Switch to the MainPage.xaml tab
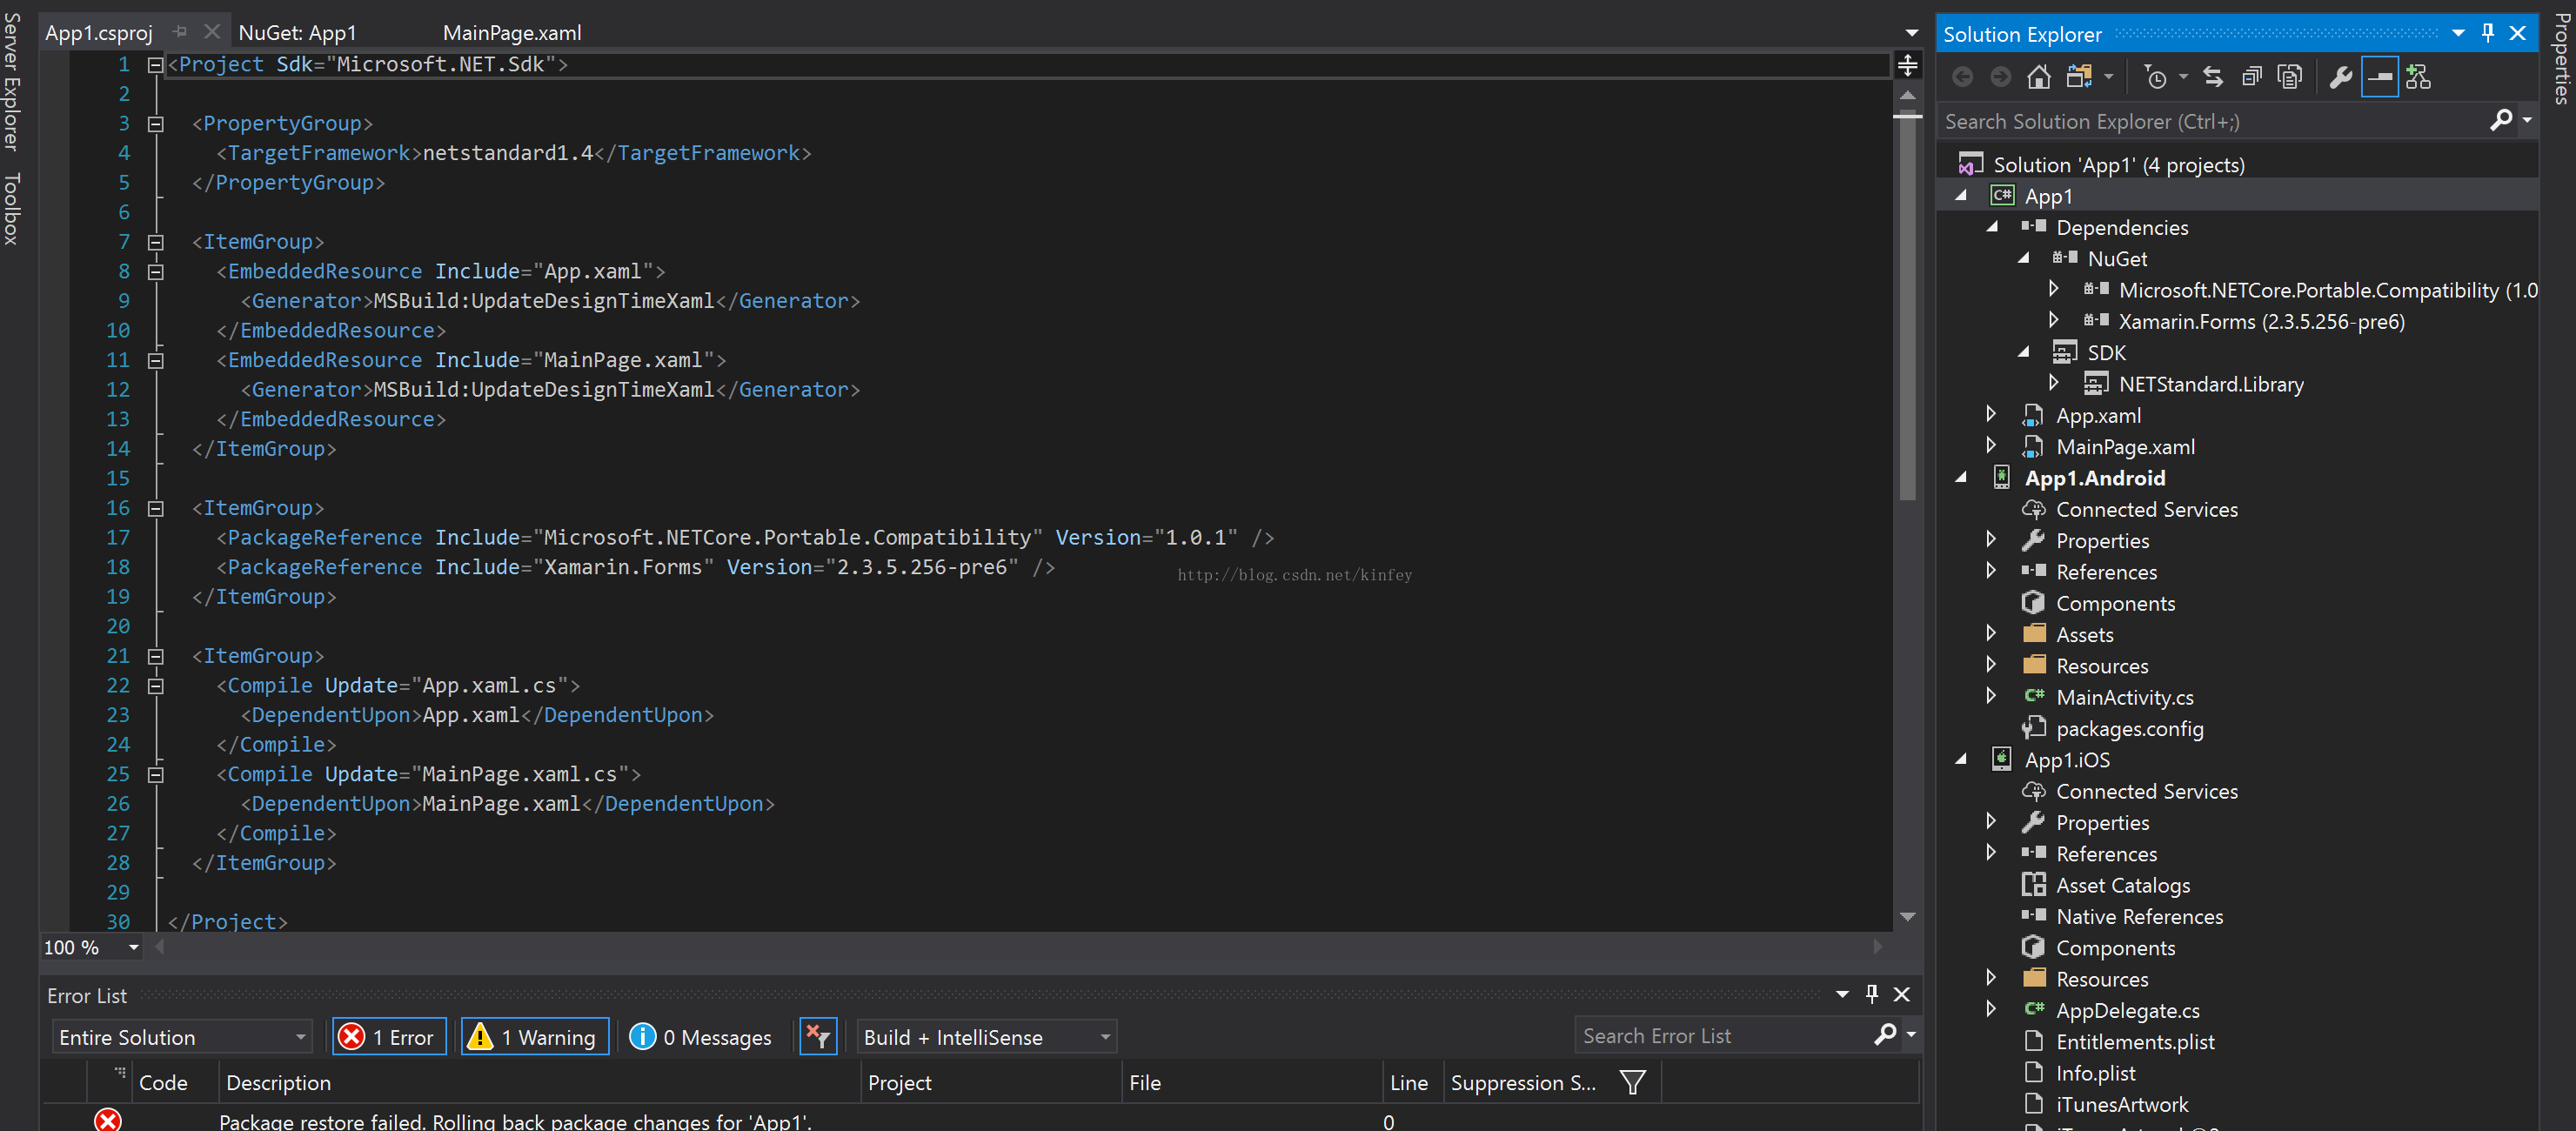Viewport: 2576px width, 1131px height. click(512, 33)
